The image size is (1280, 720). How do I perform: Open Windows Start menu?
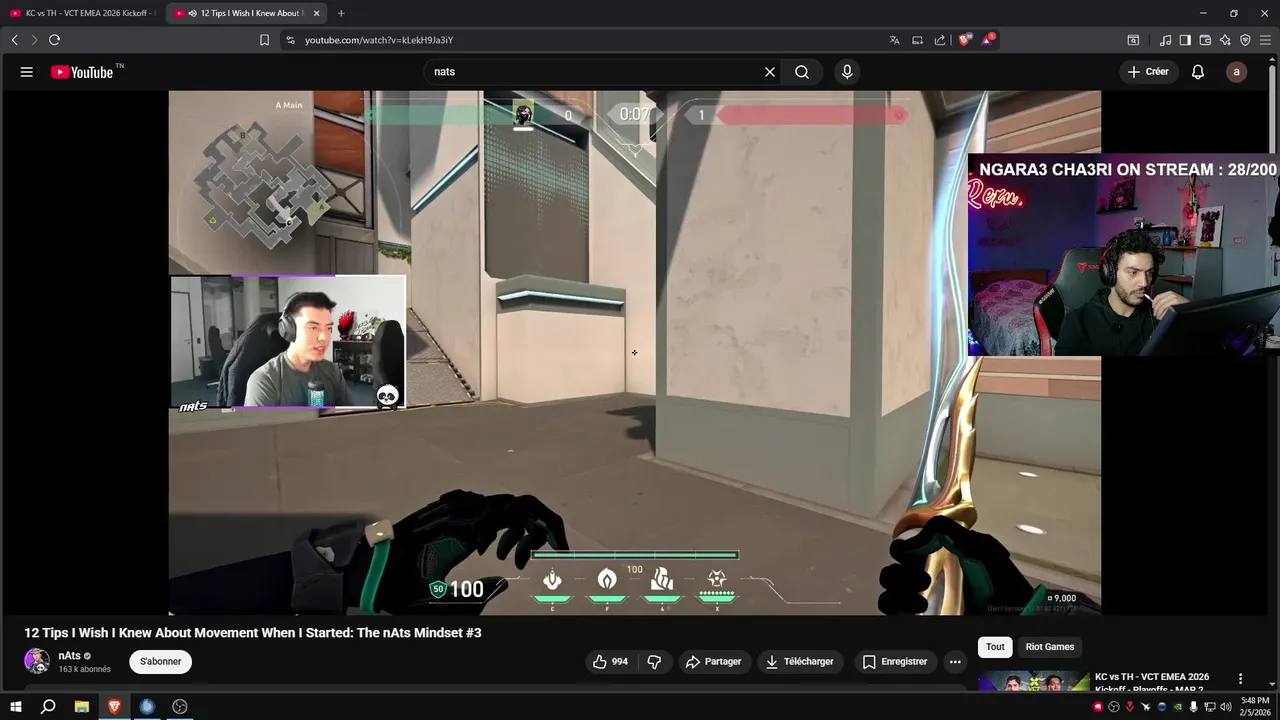16,706
